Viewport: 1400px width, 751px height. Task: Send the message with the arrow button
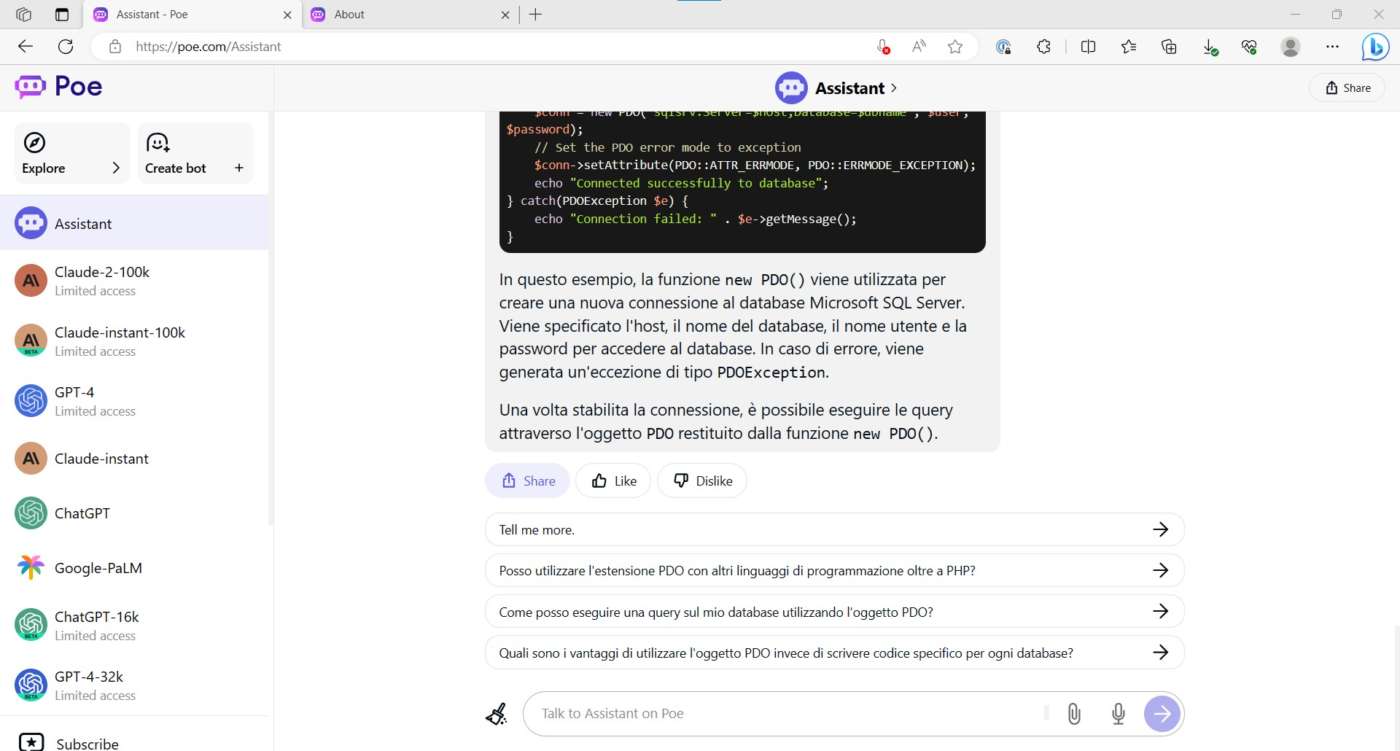[x=1162, y=713]
